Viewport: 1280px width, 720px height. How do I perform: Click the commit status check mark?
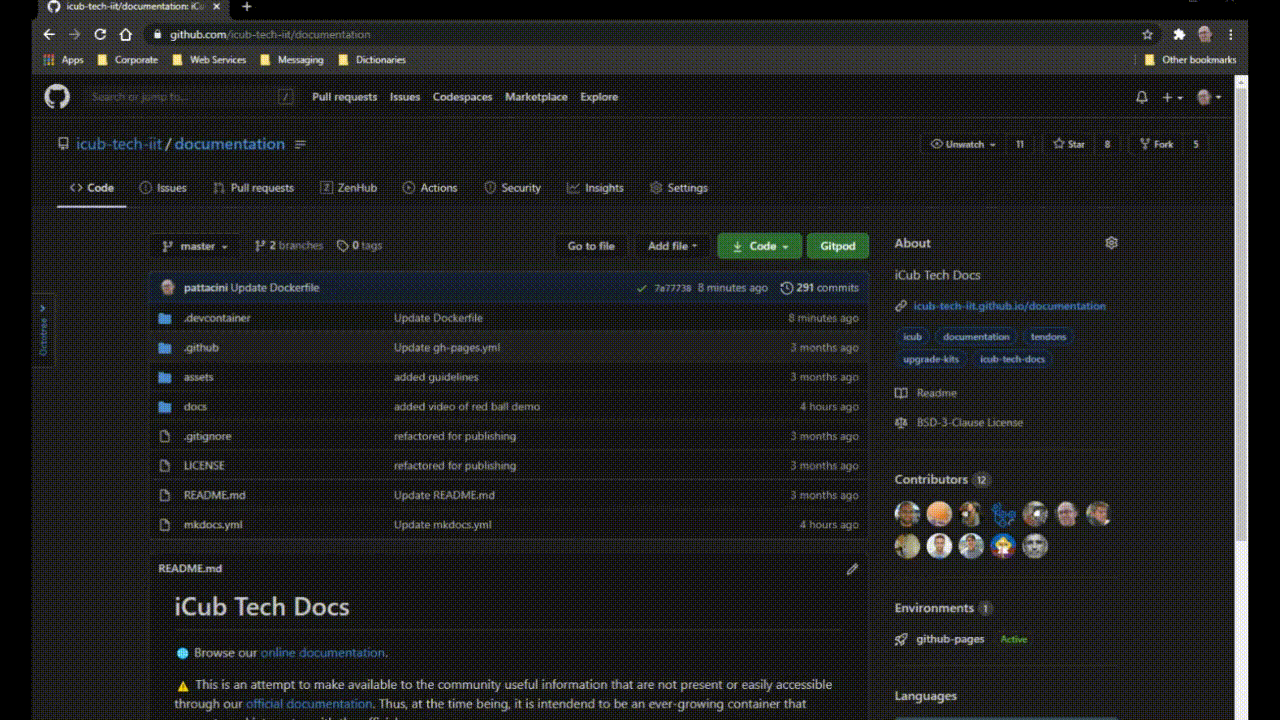pos(641,288)
